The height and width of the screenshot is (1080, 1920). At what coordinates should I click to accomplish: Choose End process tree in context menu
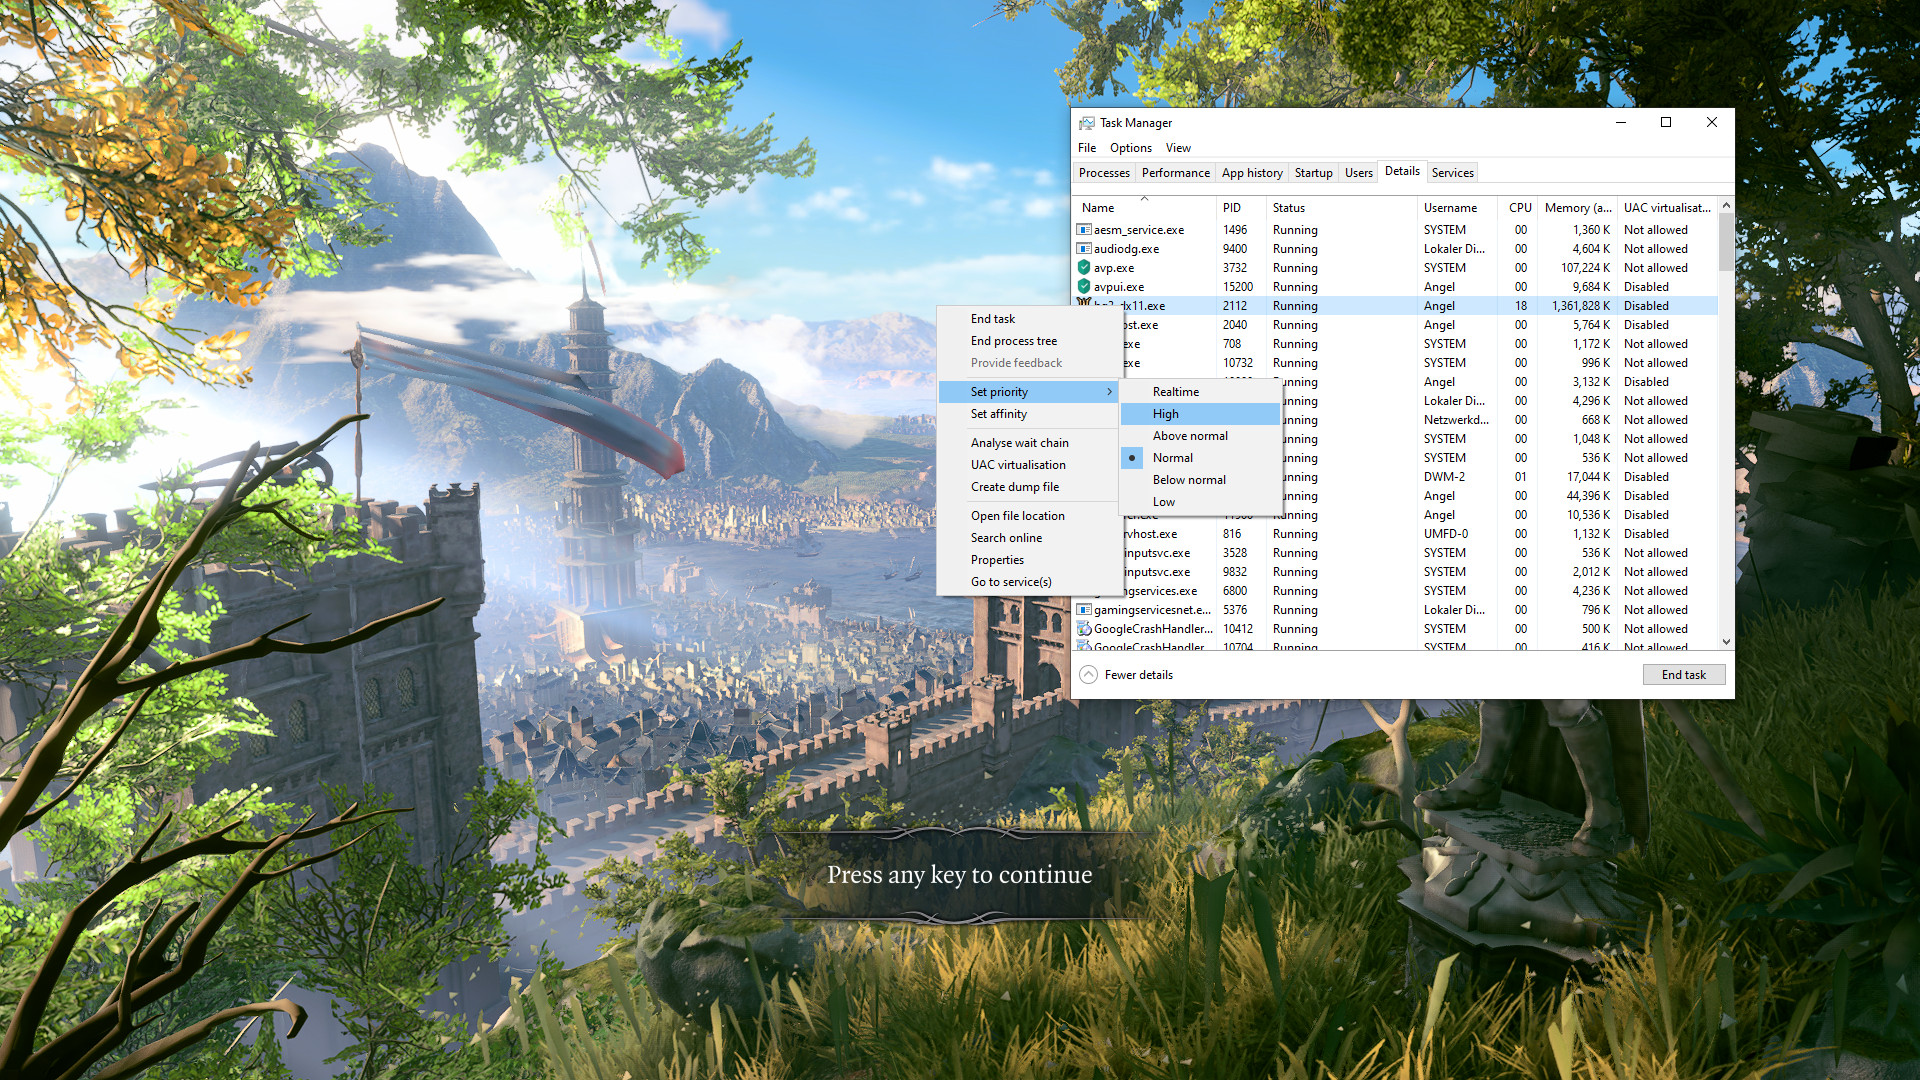1013,341
